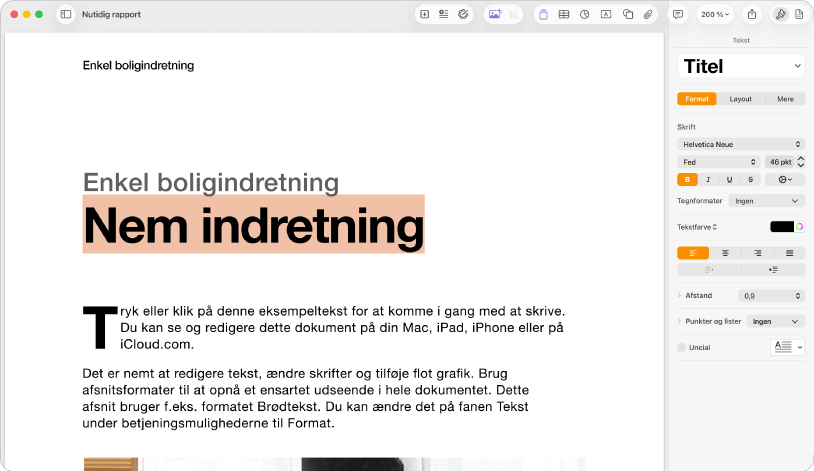The height and width of the screenshot is (471, 814).
Task: Click the paragraph starting Det er nemt
Action: click(305, 398)
